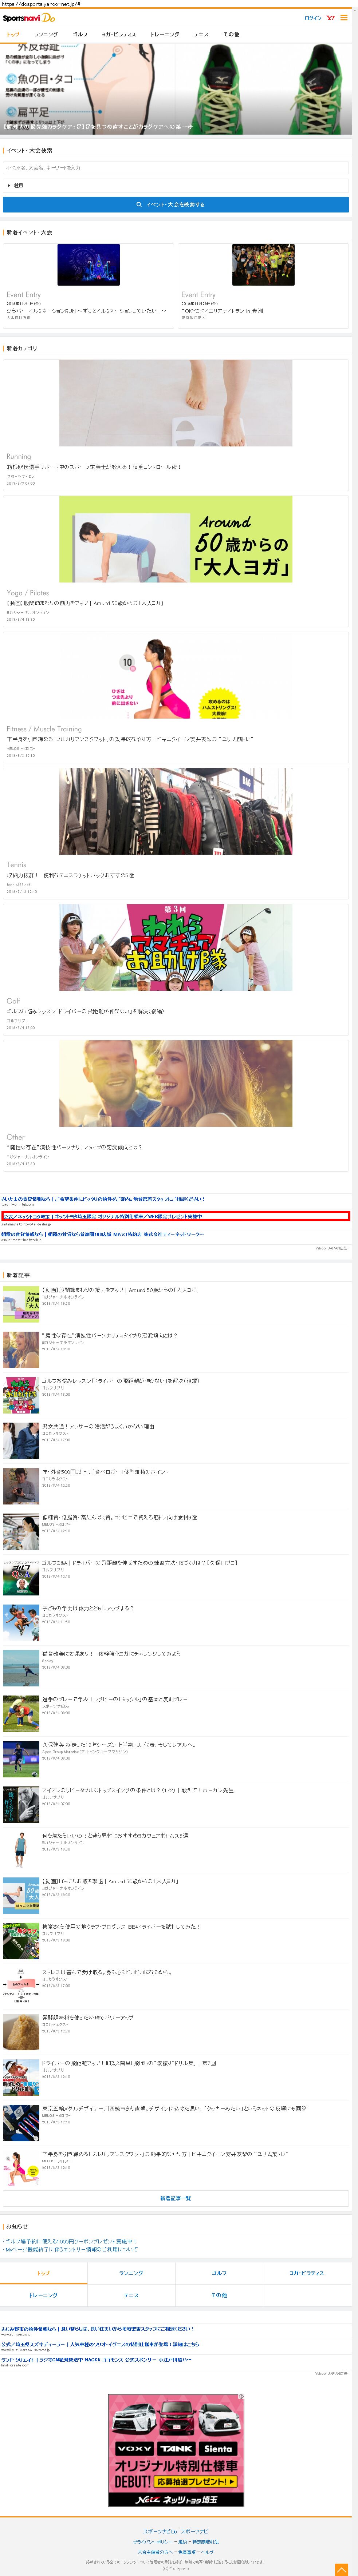358x2576 pixels.
Task: Select the ゴルフ tab in top navigation
Action: (80, 34)
